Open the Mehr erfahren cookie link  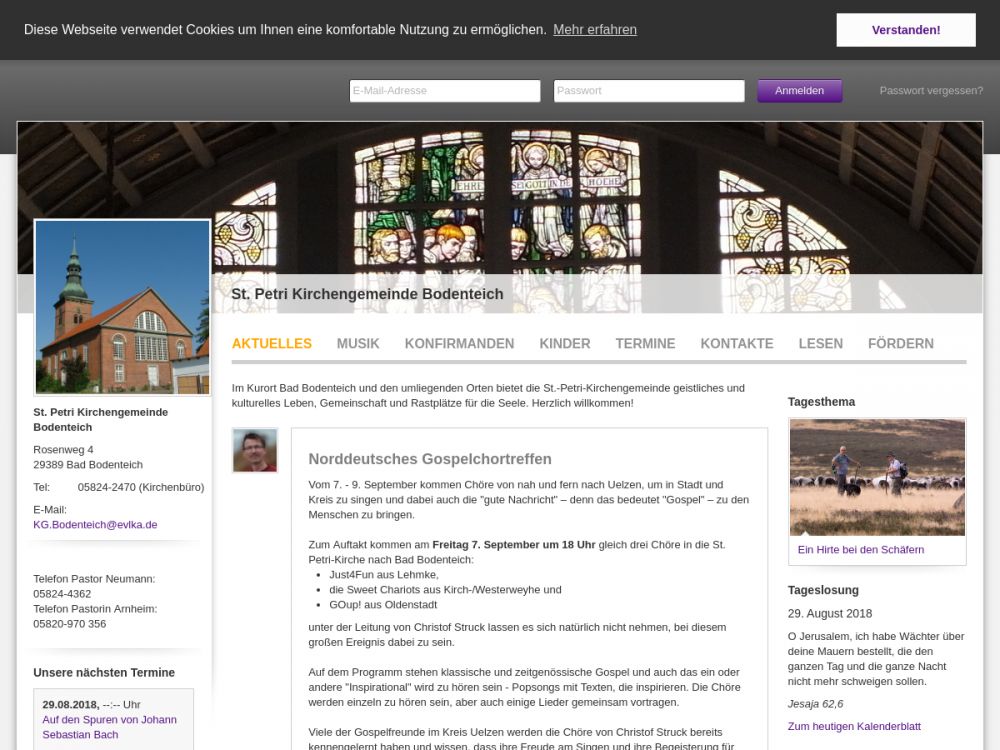(x=594, y=30)
